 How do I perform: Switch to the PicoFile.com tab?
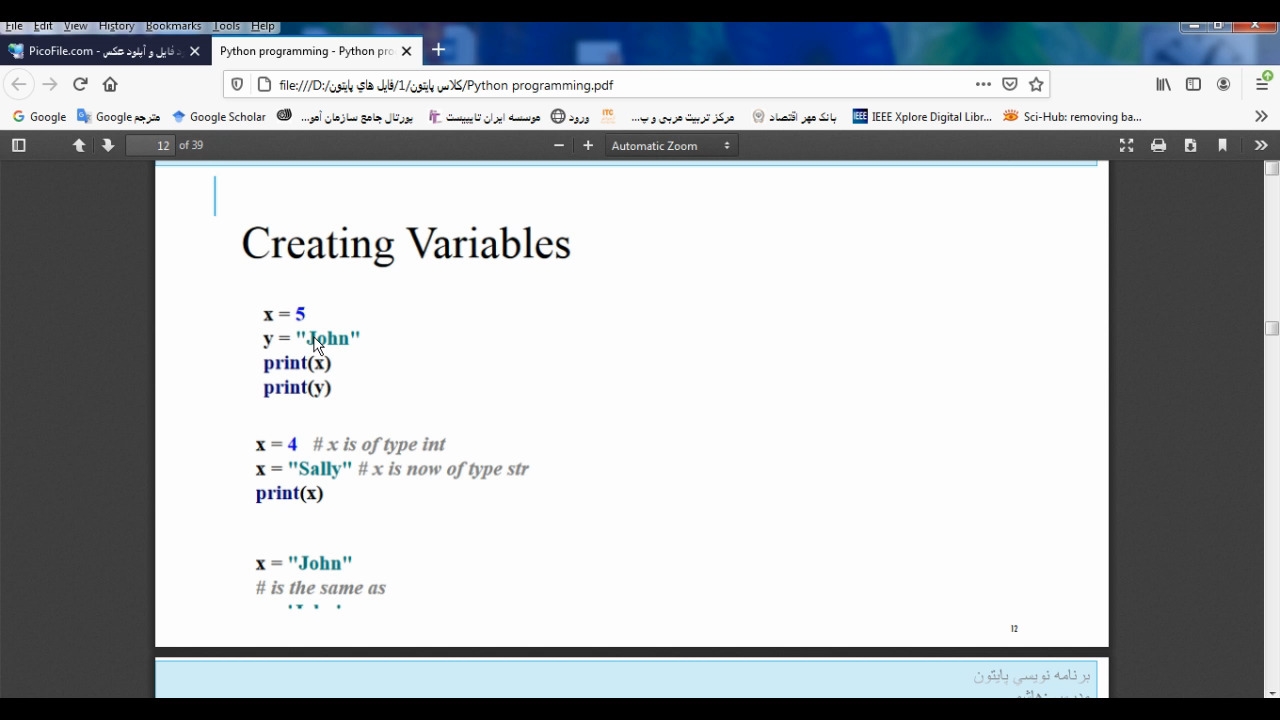[98, 51]
